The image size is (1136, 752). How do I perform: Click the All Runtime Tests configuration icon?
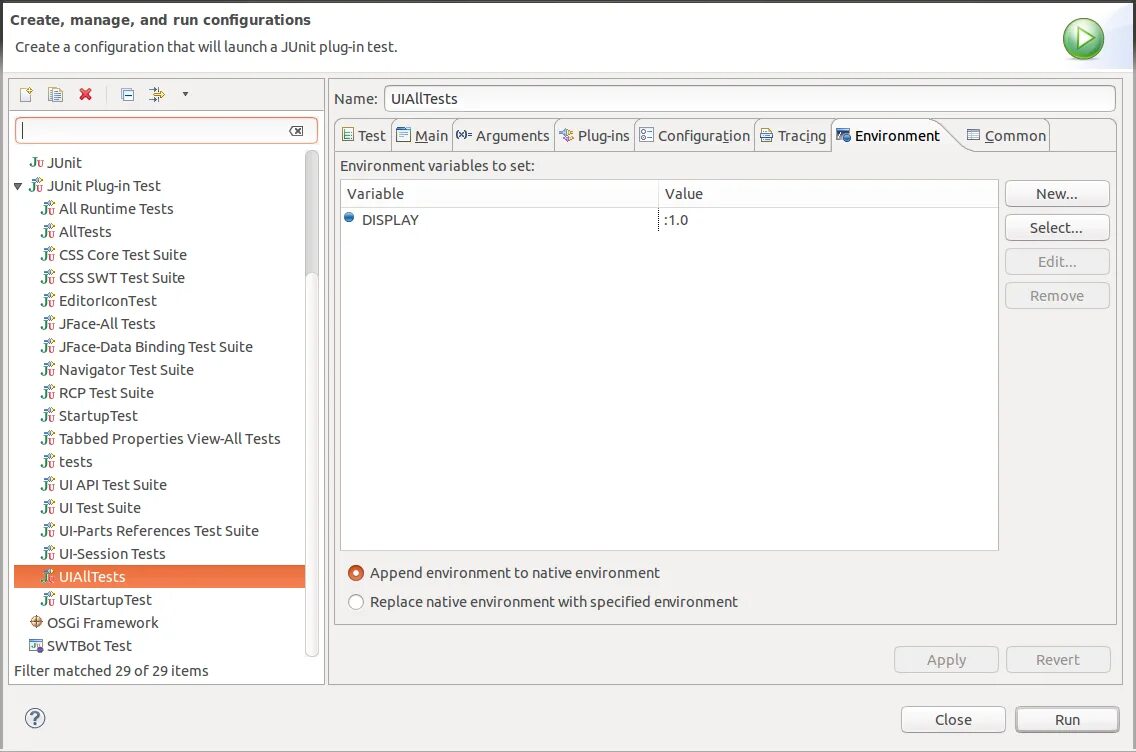pyautogui.click(x=48, y=209)
